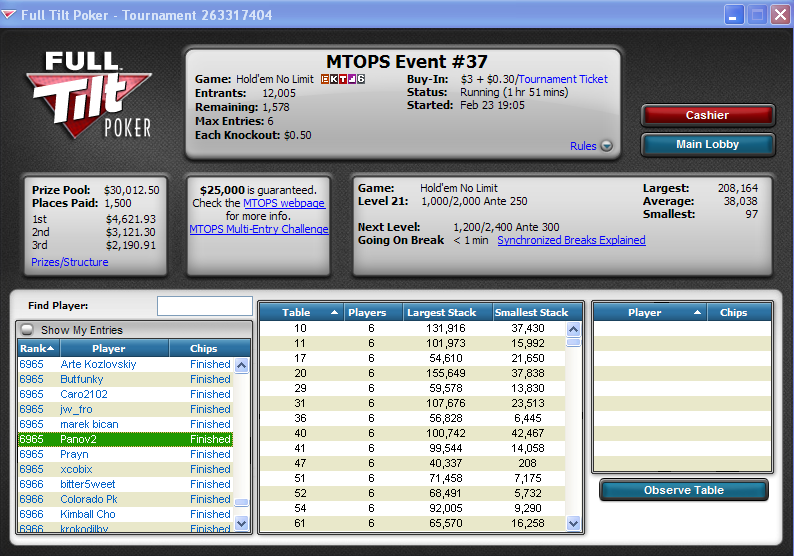Click the Find Player input field
Viewport: 794px width, 556px height.
point(205,306)
